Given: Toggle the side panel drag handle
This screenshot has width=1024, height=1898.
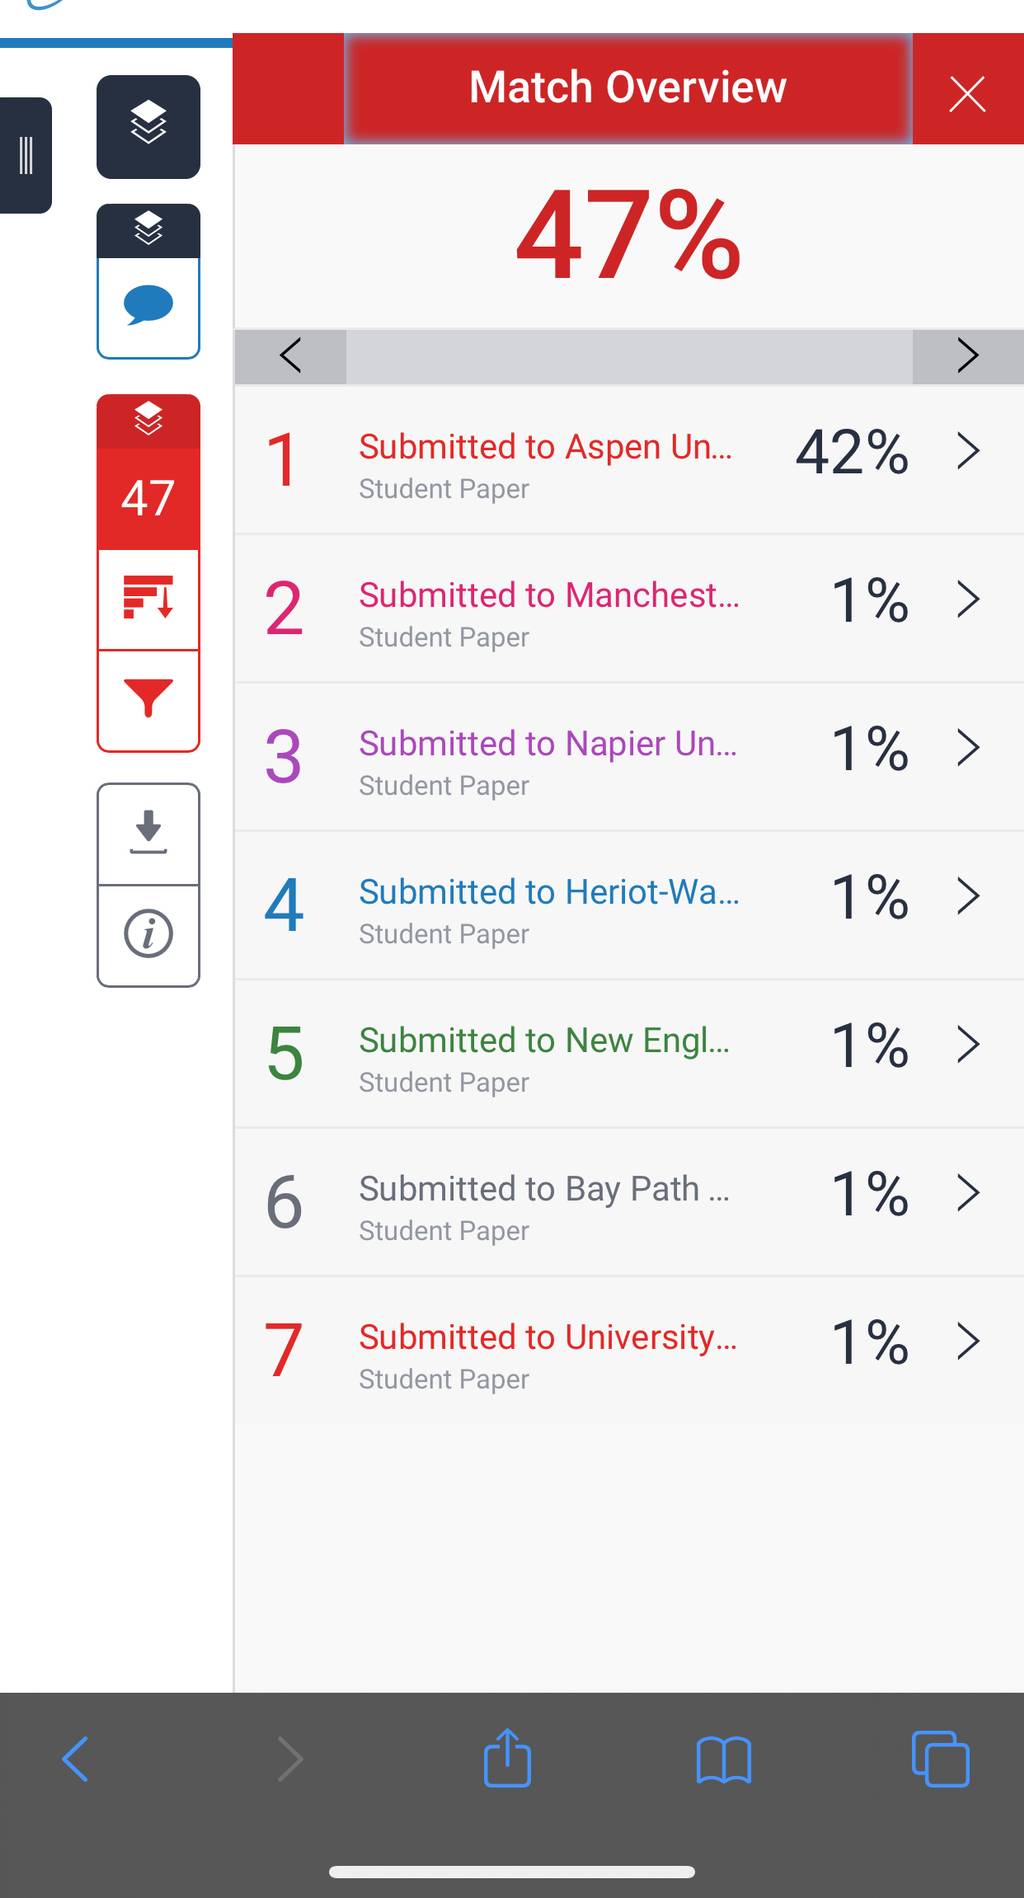Looking at the screenshot, I should [x=26, y=155].
